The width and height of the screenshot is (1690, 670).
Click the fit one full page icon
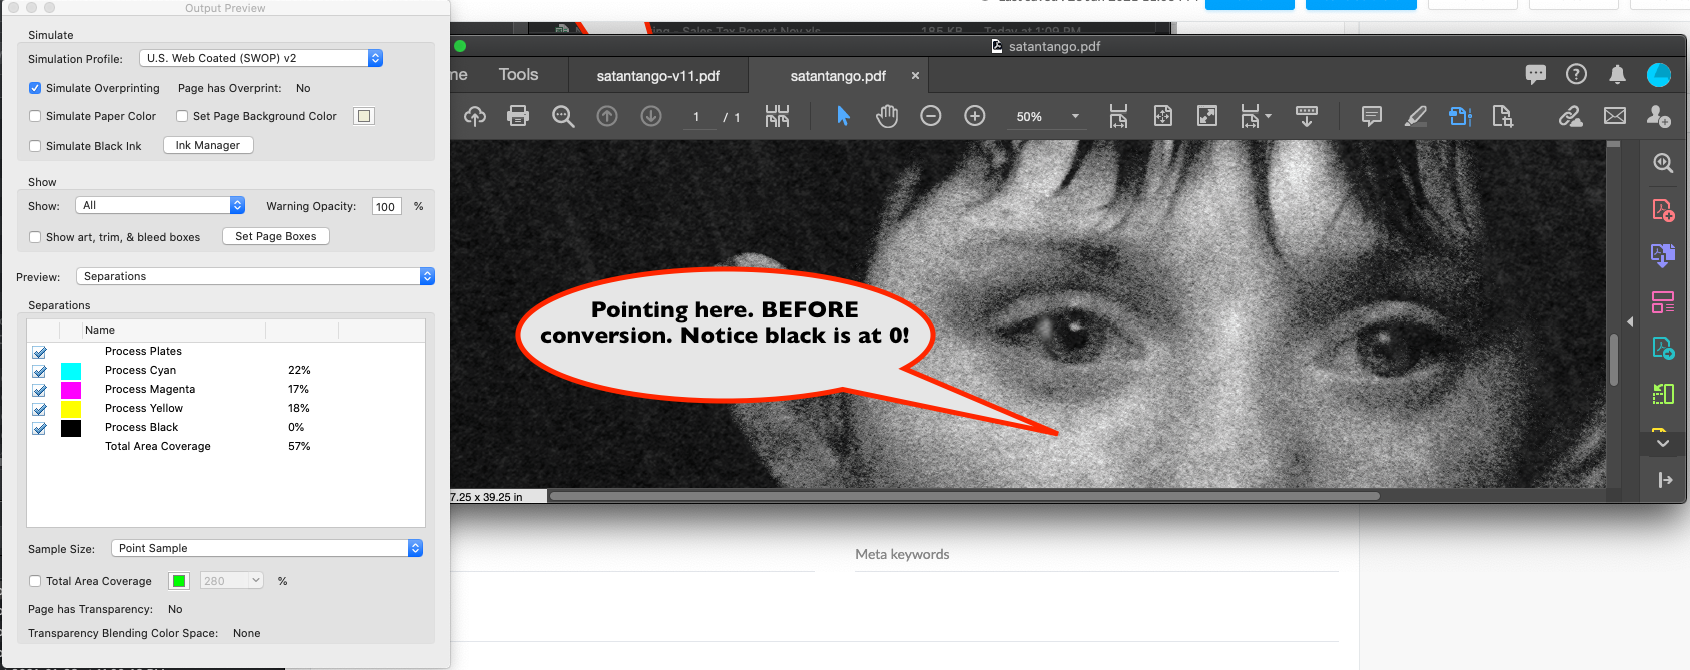1163,116
